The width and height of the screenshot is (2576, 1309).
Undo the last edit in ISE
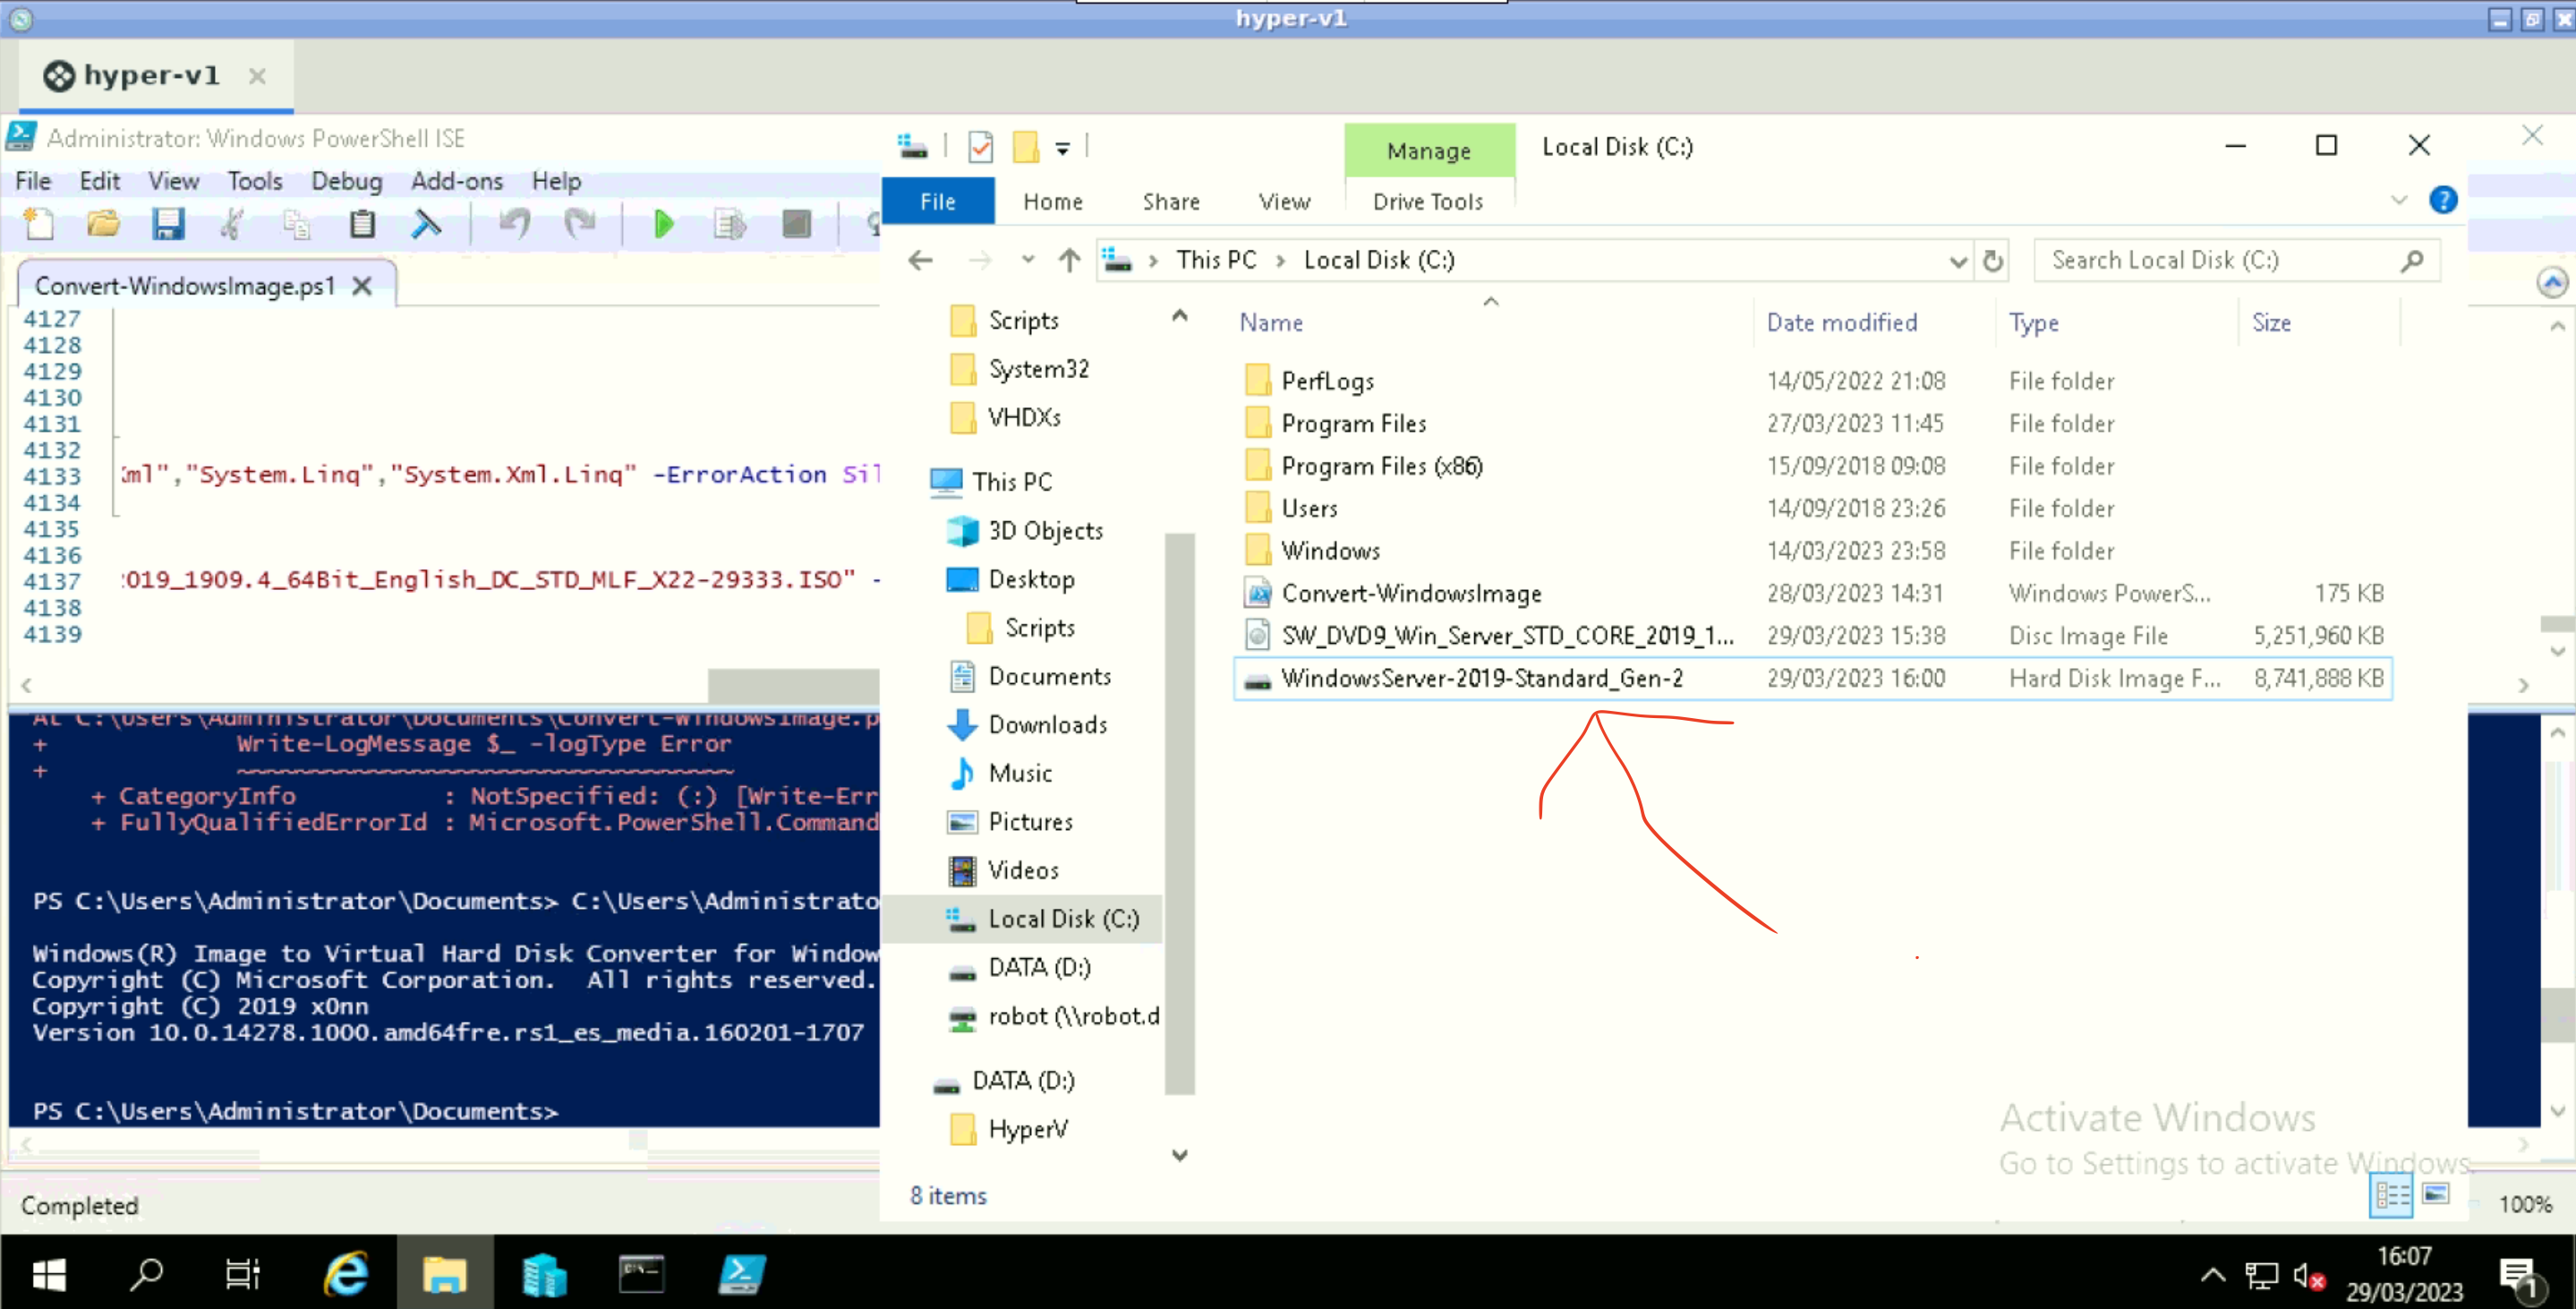click(514, 224)
